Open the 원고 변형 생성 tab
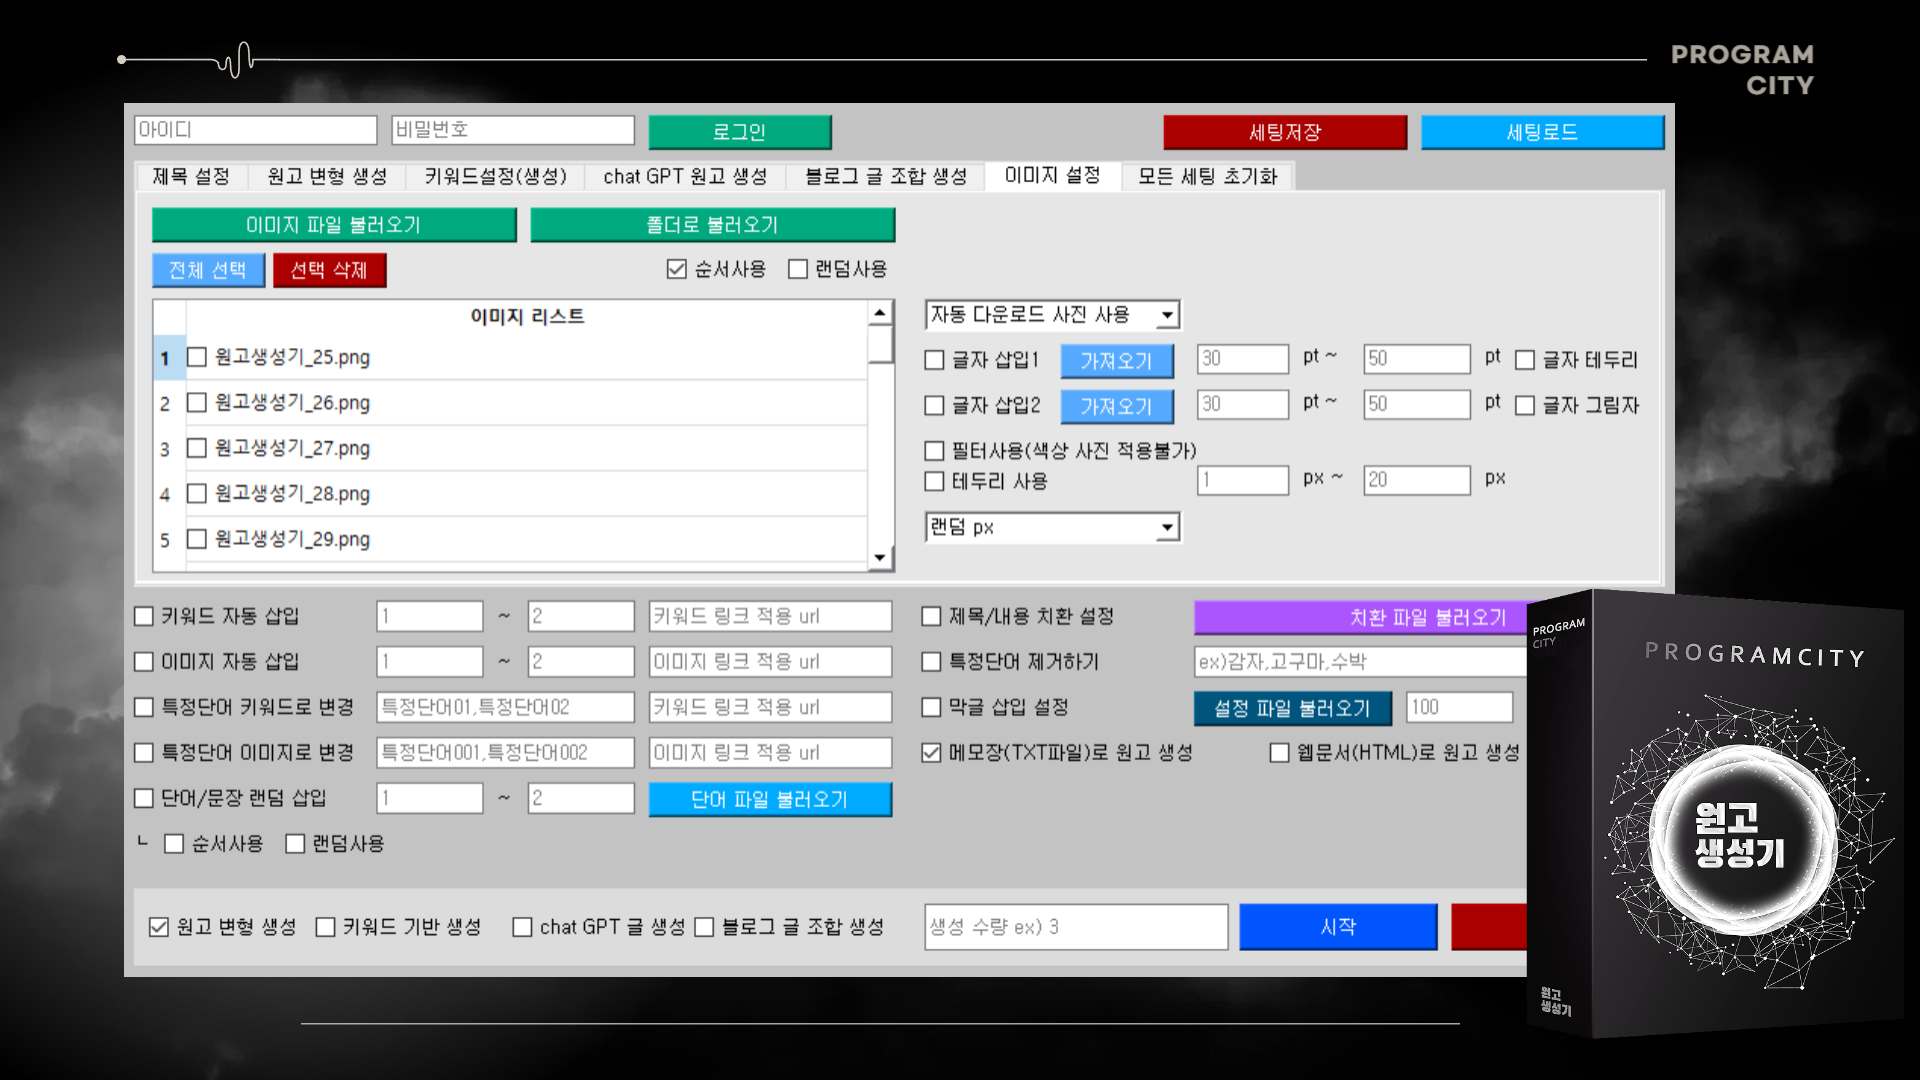The height and width of the screenshot is (1080, 1920). 327,177
